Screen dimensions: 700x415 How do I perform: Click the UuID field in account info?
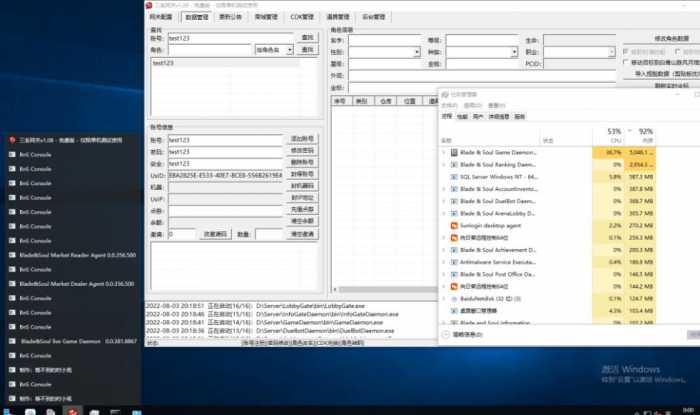(x=225, y=175)
